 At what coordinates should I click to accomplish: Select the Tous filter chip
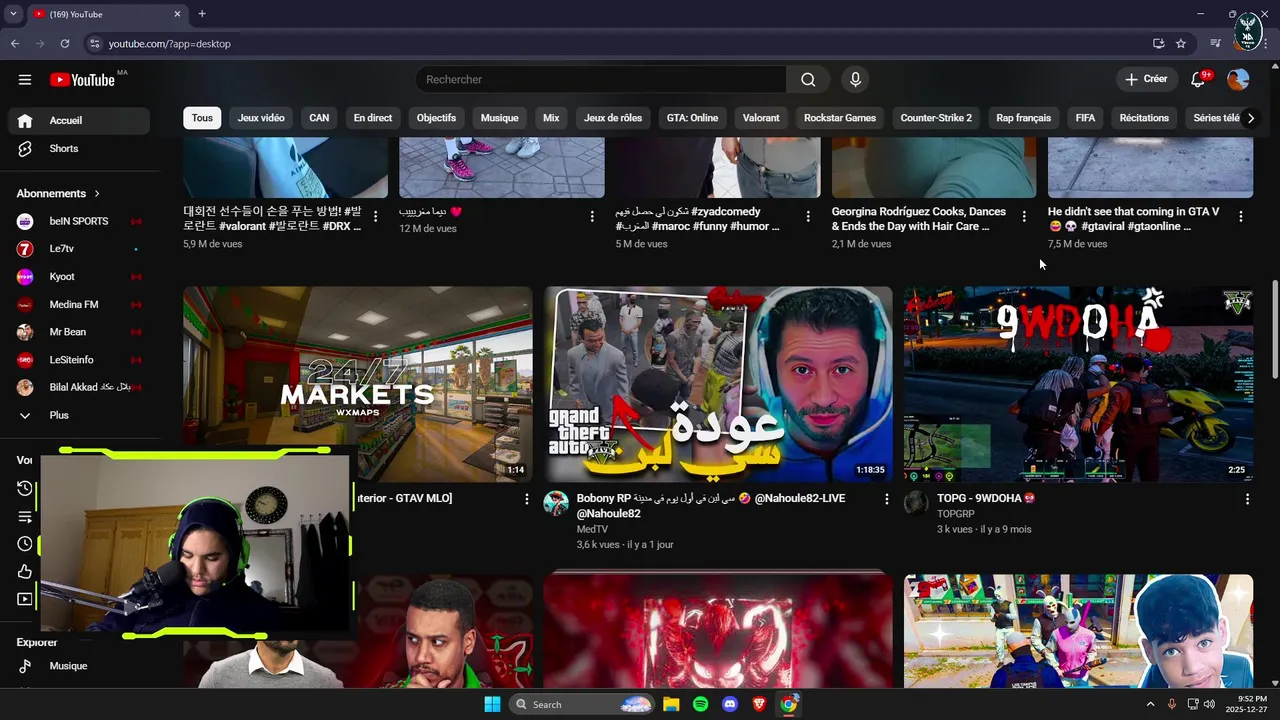[x=202, y=118]
